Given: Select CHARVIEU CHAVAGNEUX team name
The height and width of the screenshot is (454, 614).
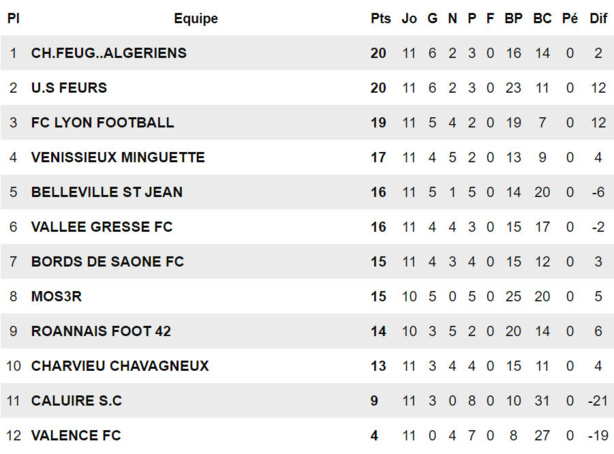Looking at the screenshot, I should [119, 366].
